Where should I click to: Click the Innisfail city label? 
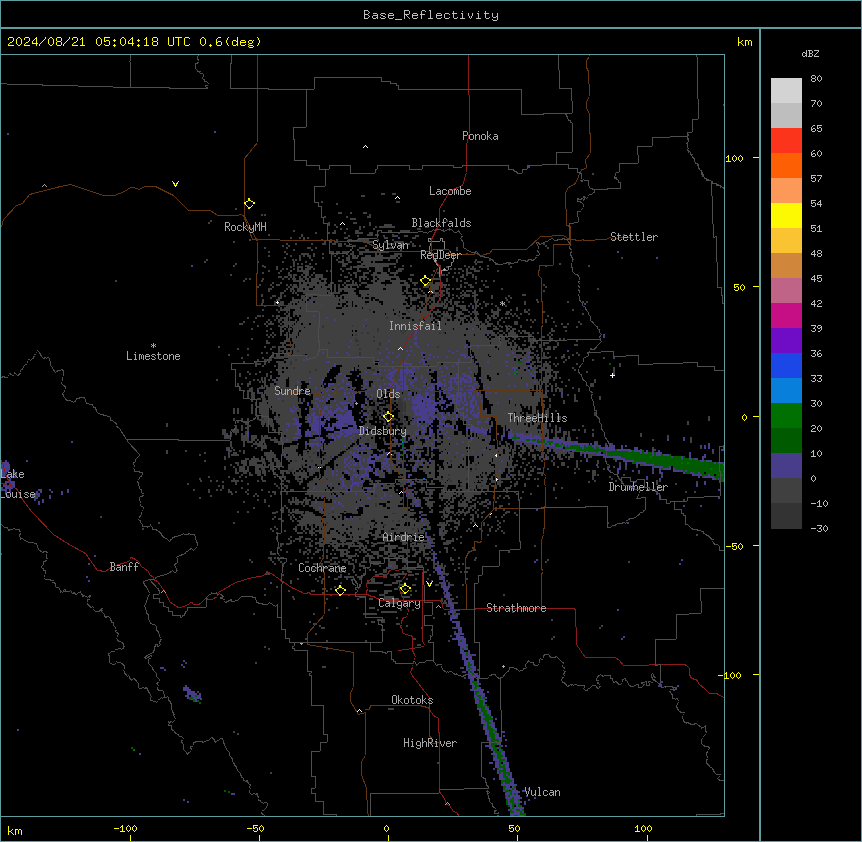tap(415, 326)
